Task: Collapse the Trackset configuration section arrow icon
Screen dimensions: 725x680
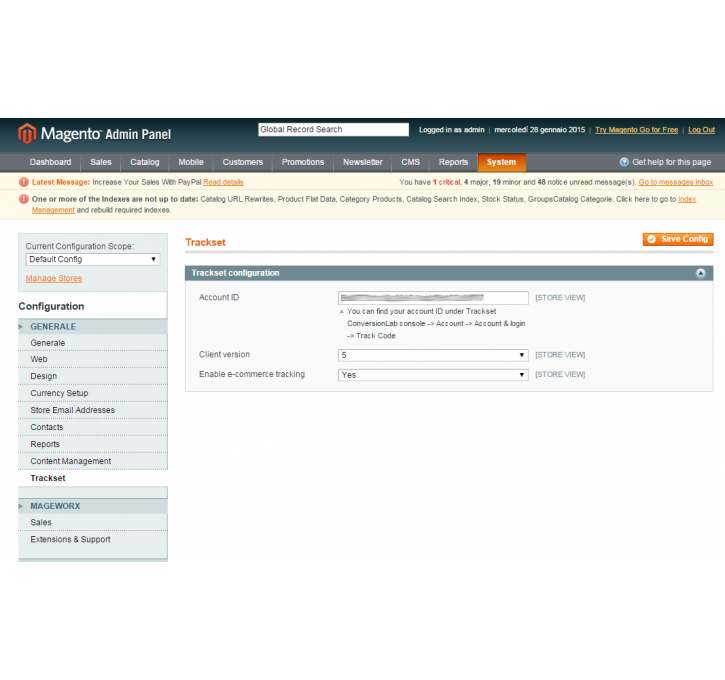Action: 700,273
